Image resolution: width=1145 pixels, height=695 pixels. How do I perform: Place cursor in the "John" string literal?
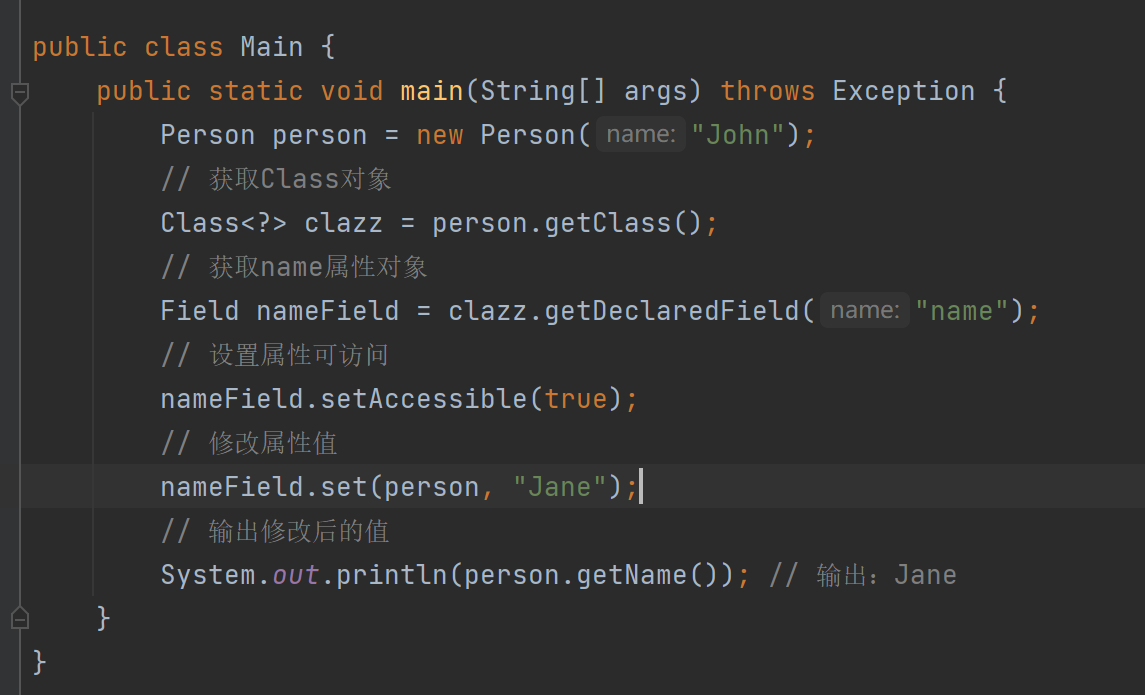coord(738,135)
